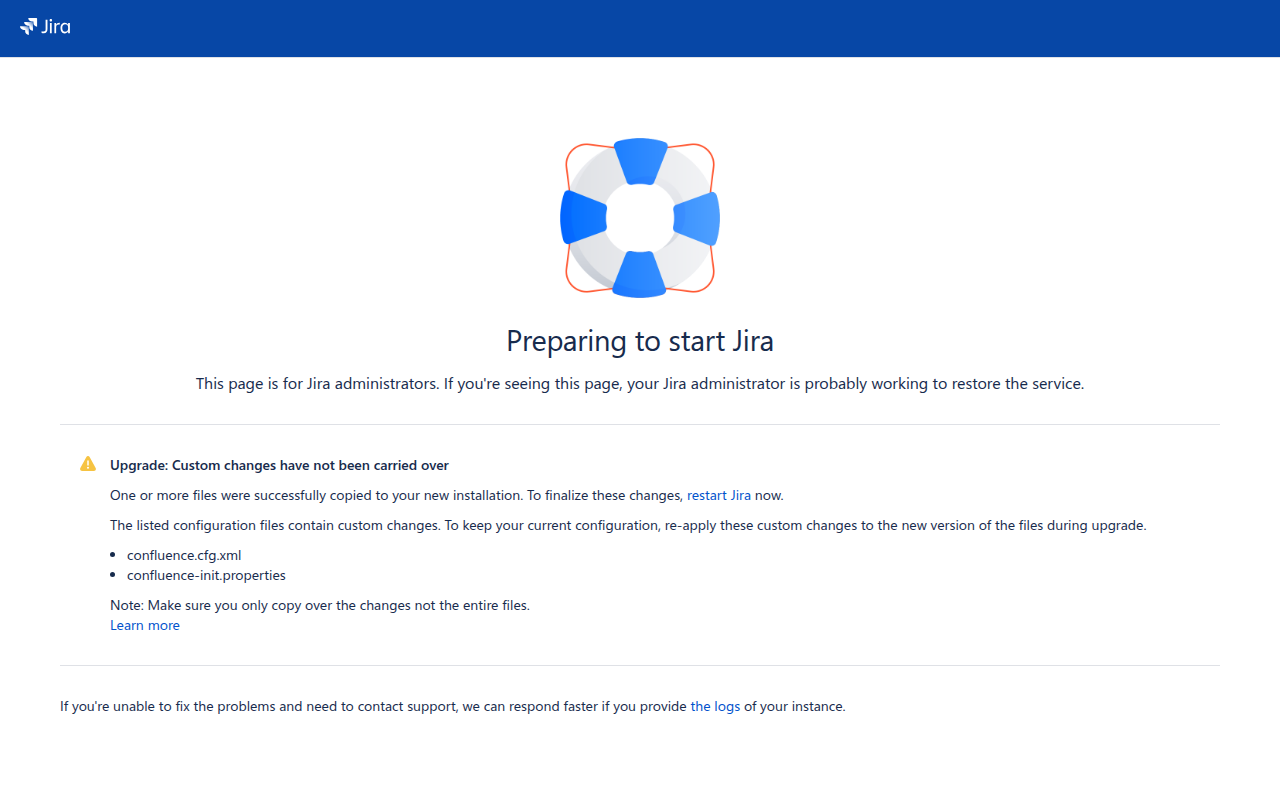Click the yellow warning triangle icon
Screen dimensions: 1280x800
click(x=88, y=464)
